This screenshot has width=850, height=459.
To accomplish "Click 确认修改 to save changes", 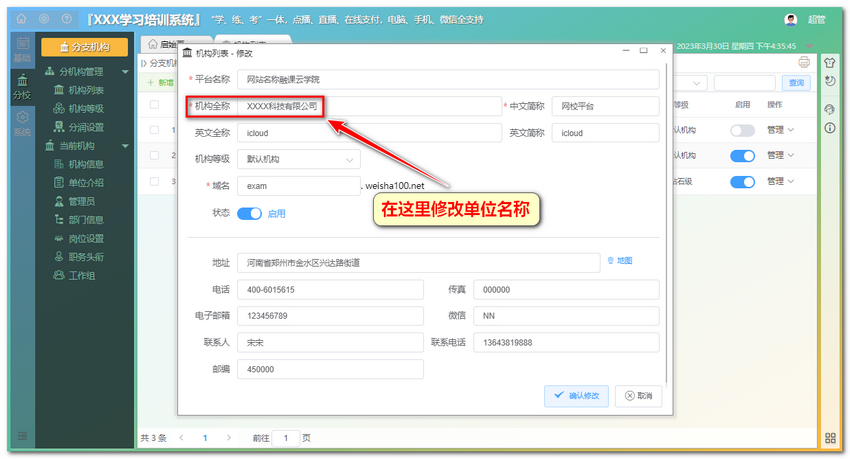I will click(x=576, y=396).
